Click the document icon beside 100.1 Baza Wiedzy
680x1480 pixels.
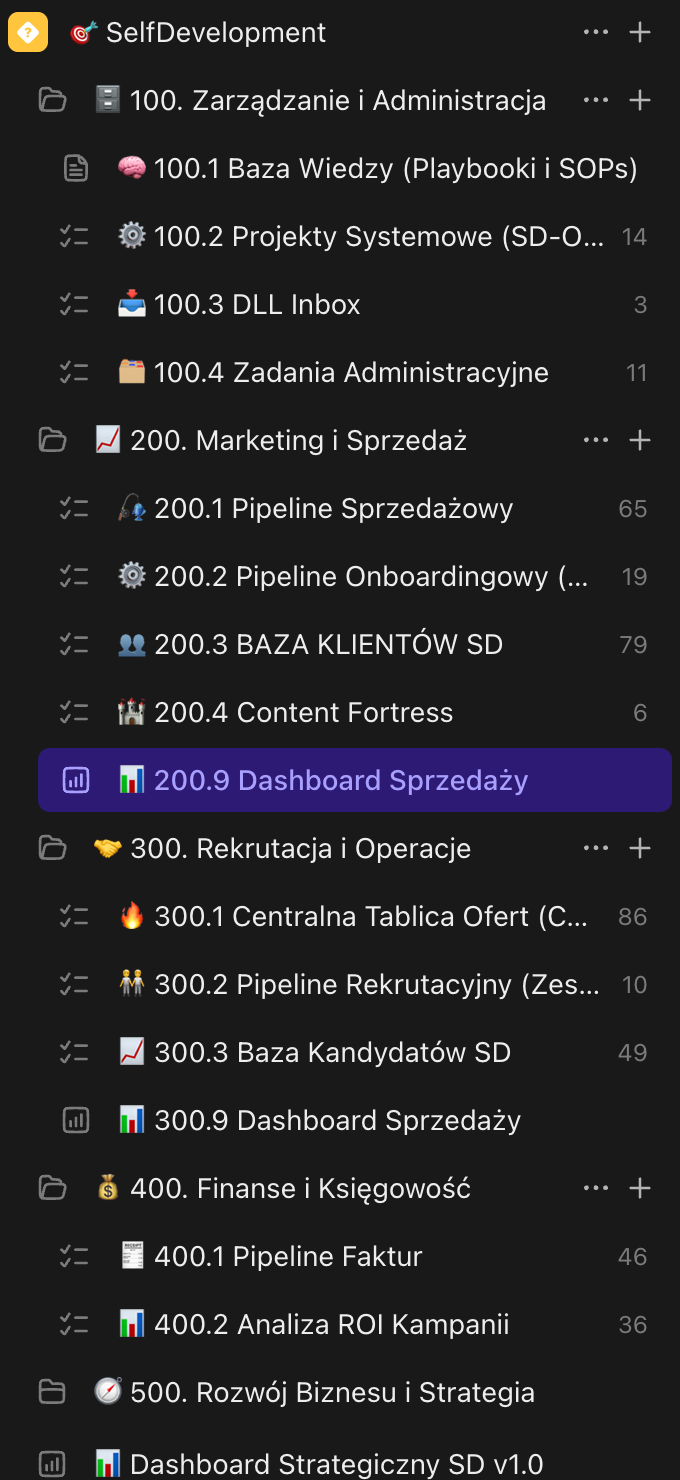(75, 168)
